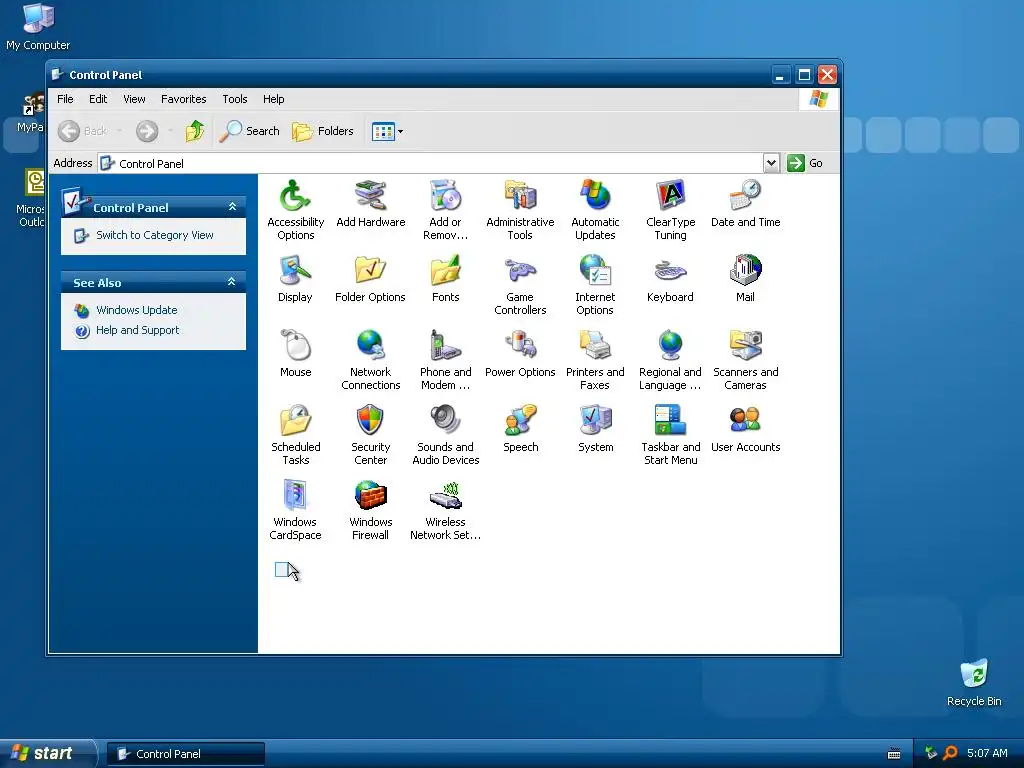
Task: Expand the Address bar dropdown
Action: click(771, 163)
